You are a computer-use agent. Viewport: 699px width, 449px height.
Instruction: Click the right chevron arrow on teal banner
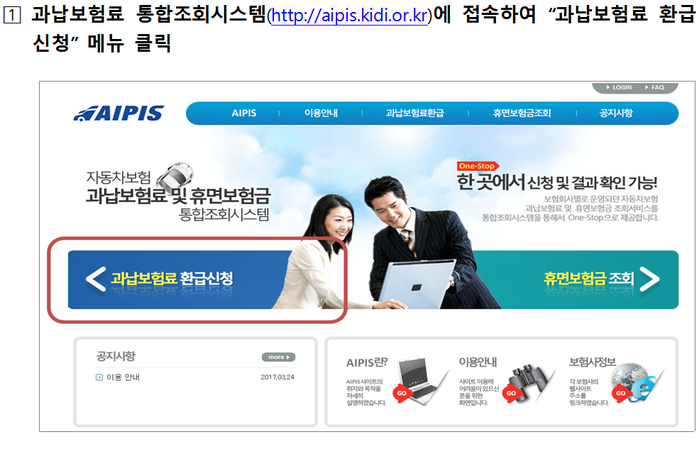point(650,279)
